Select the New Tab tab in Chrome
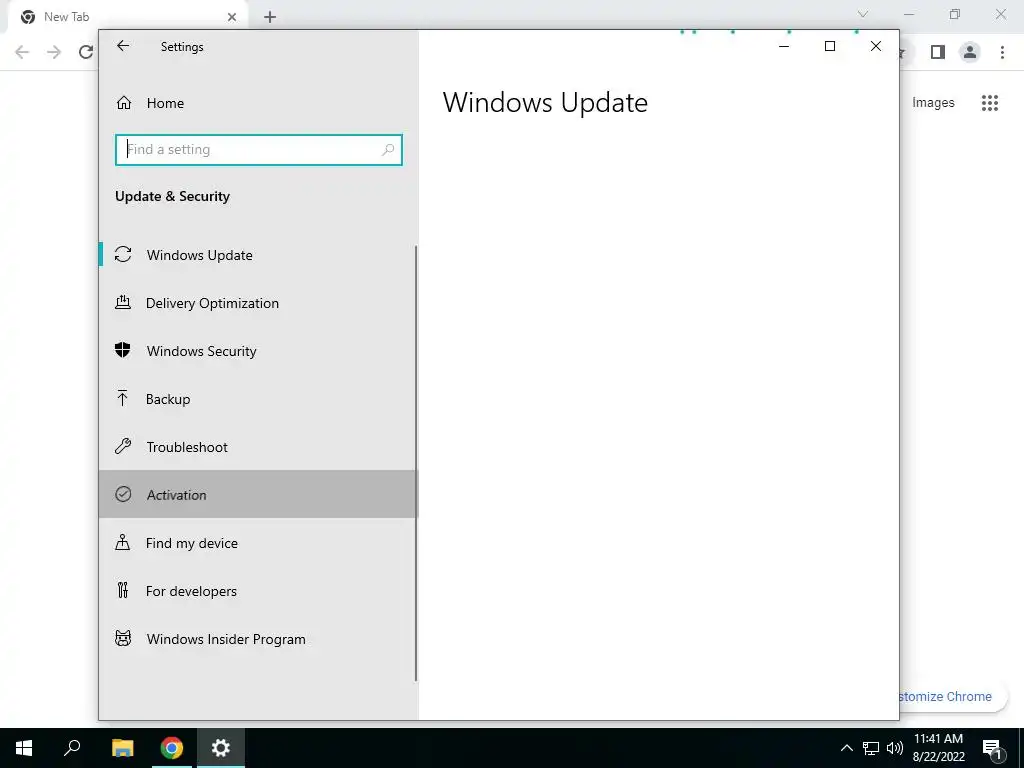 click(127, 17)
